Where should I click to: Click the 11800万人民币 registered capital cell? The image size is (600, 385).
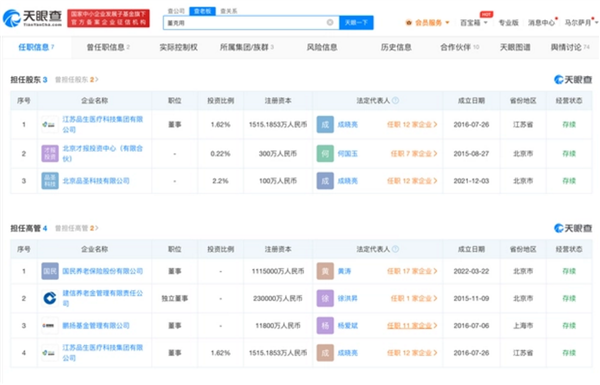(x=278, y=326)
